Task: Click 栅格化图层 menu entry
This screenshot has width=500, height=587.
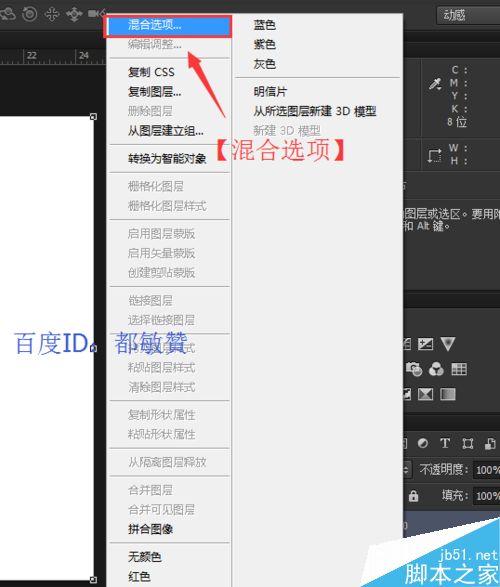Action: click(x=168, y=186)
